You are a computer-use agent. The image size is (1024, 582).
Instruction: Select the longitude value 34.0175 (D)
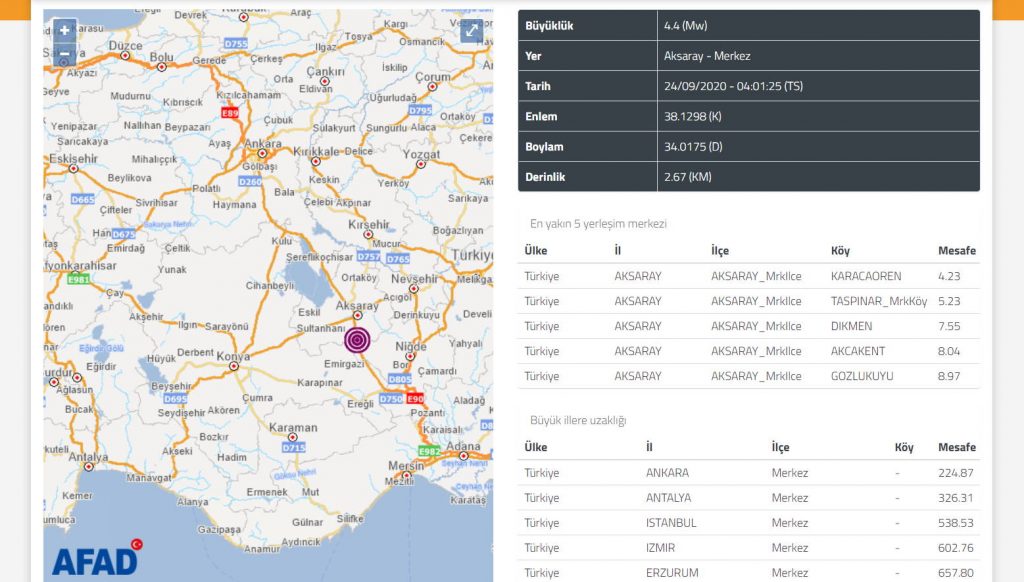tap(693, 146)
